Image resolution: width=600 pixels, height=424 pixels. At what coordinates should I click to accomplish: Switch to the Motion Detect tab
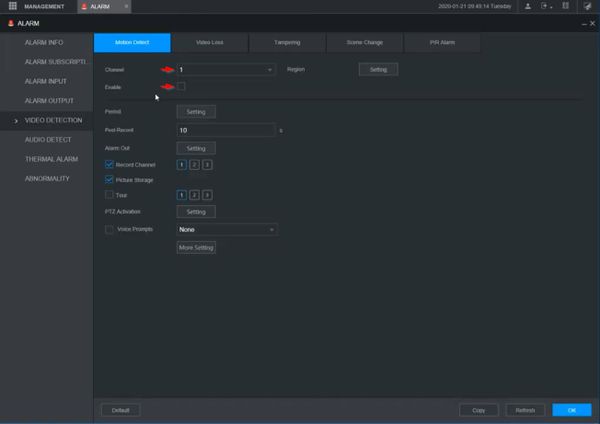point(132,42)
